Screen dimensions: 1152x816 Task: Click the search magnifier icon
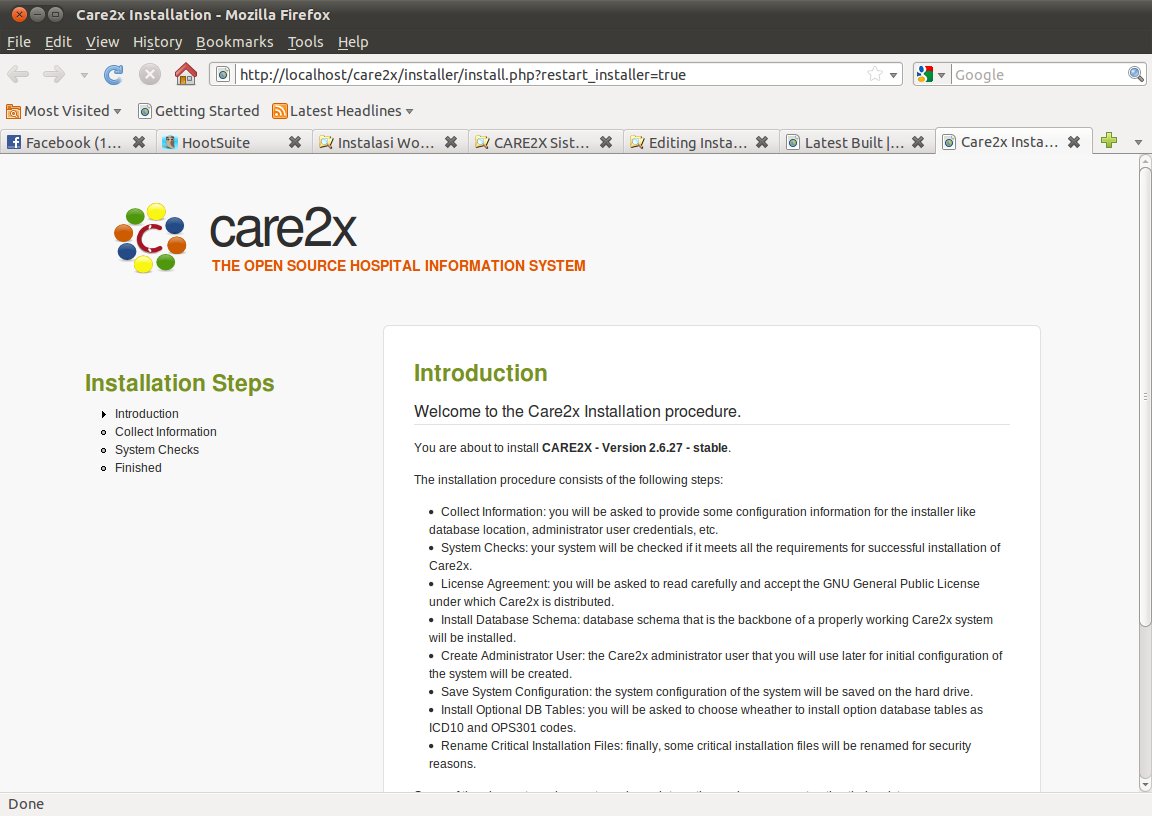[x=1136, y=74]
